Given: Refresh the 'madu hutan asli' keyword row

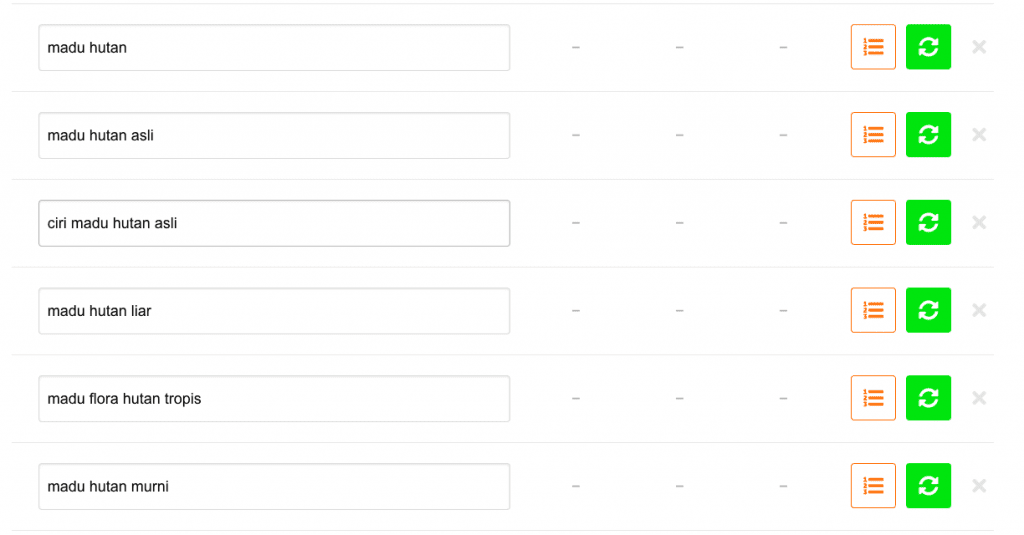Looking at the screenshot, I should point(928,135).
